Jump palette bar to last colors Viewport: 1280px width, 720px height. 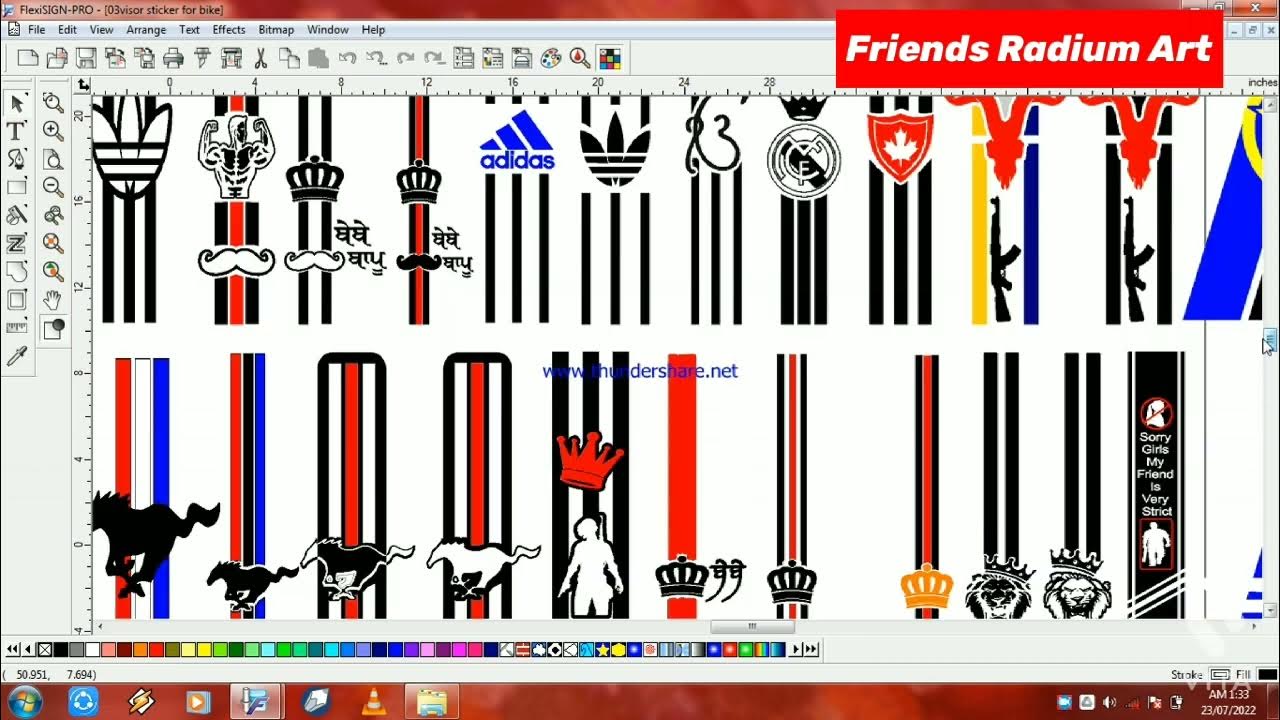[x=813, y=650]
